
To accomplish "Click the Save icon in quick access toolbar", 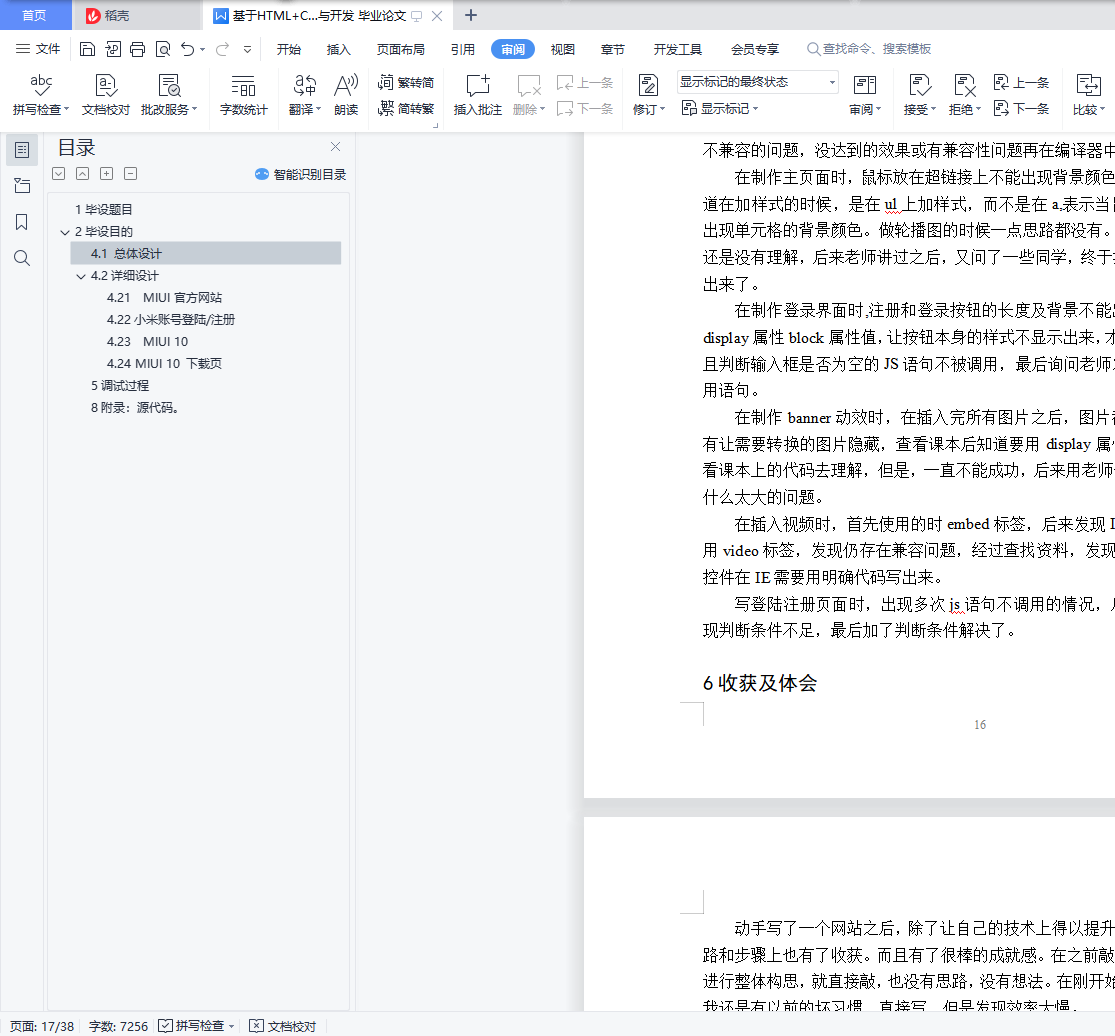I will [87, 49].
